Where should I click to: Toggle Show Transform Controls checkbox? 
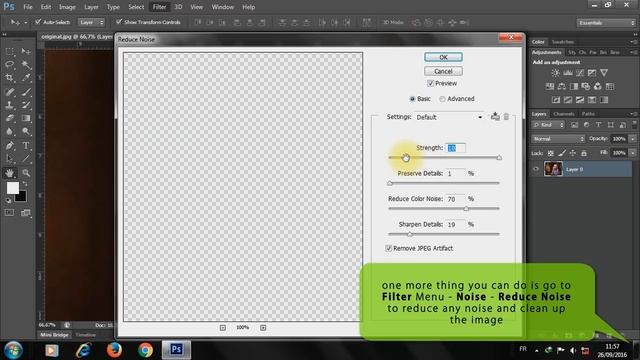[x=119, y=22]
